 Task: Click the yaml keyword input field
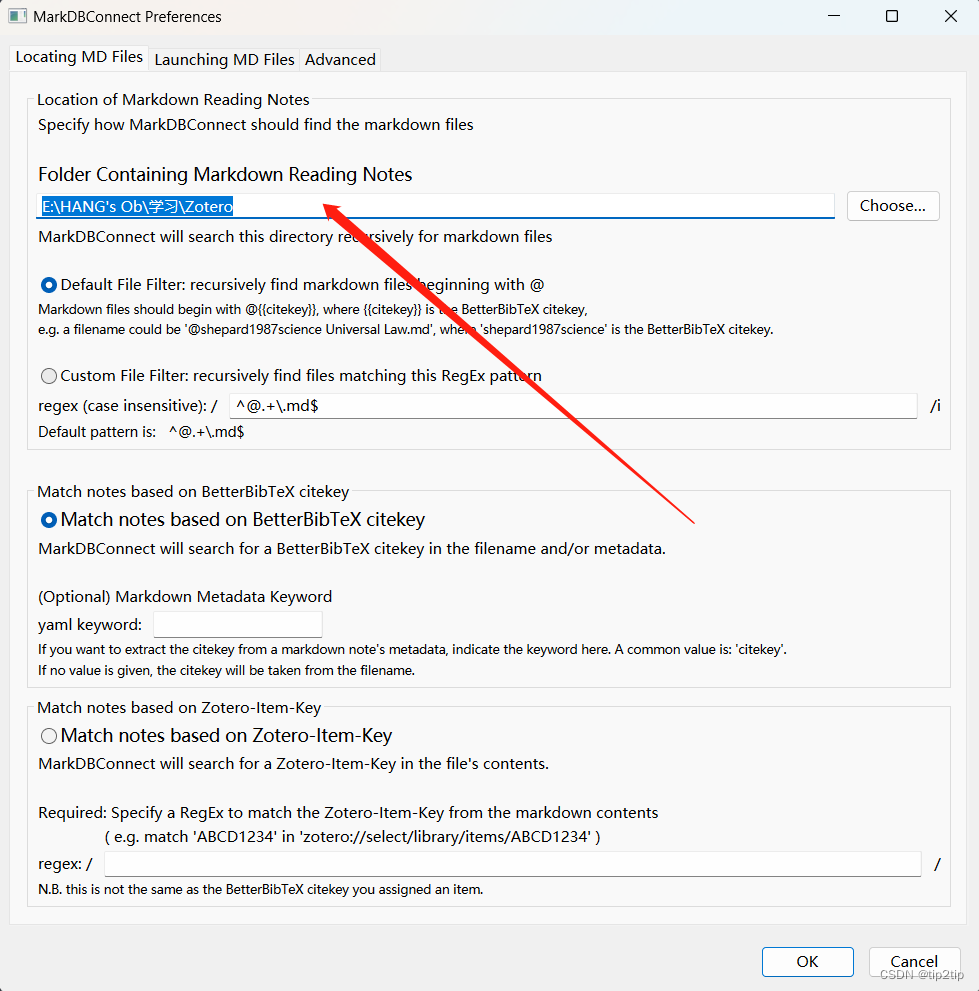[x=238, y=624]
